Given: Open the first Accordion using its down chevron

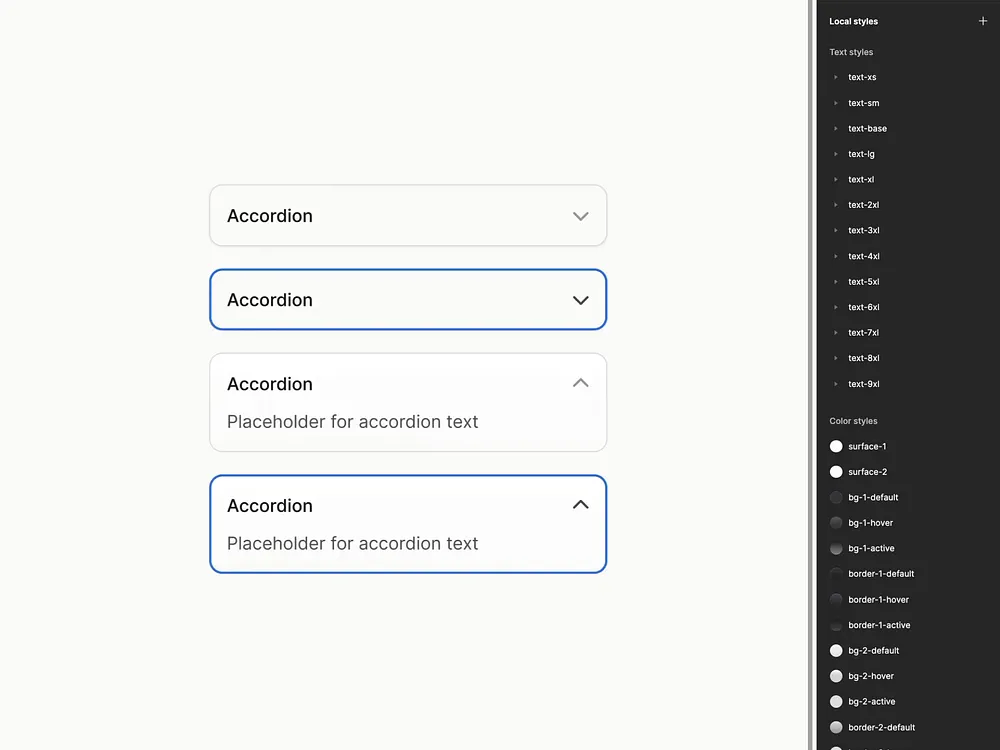Looking at the screenshot, I should (581, 215).
